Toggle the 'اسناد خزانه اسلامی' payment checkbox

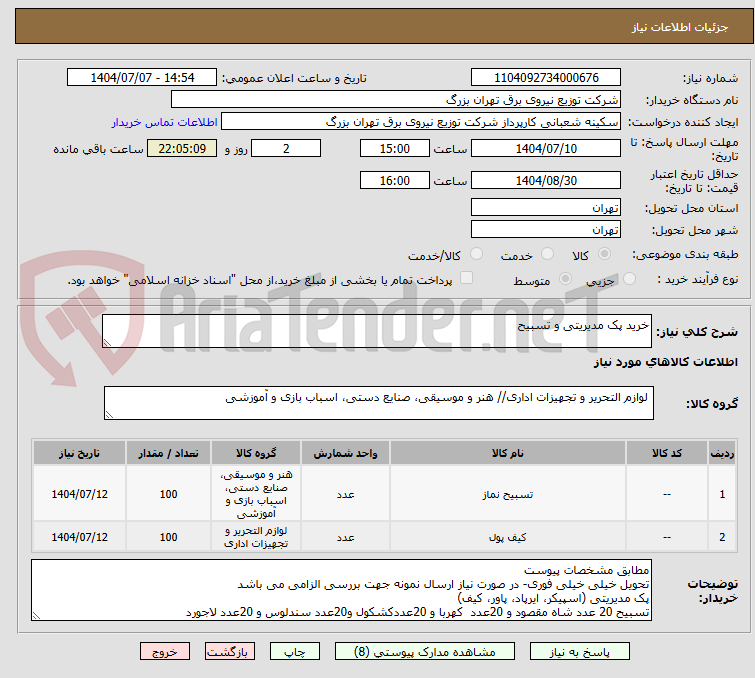click(x=466, y=278)
